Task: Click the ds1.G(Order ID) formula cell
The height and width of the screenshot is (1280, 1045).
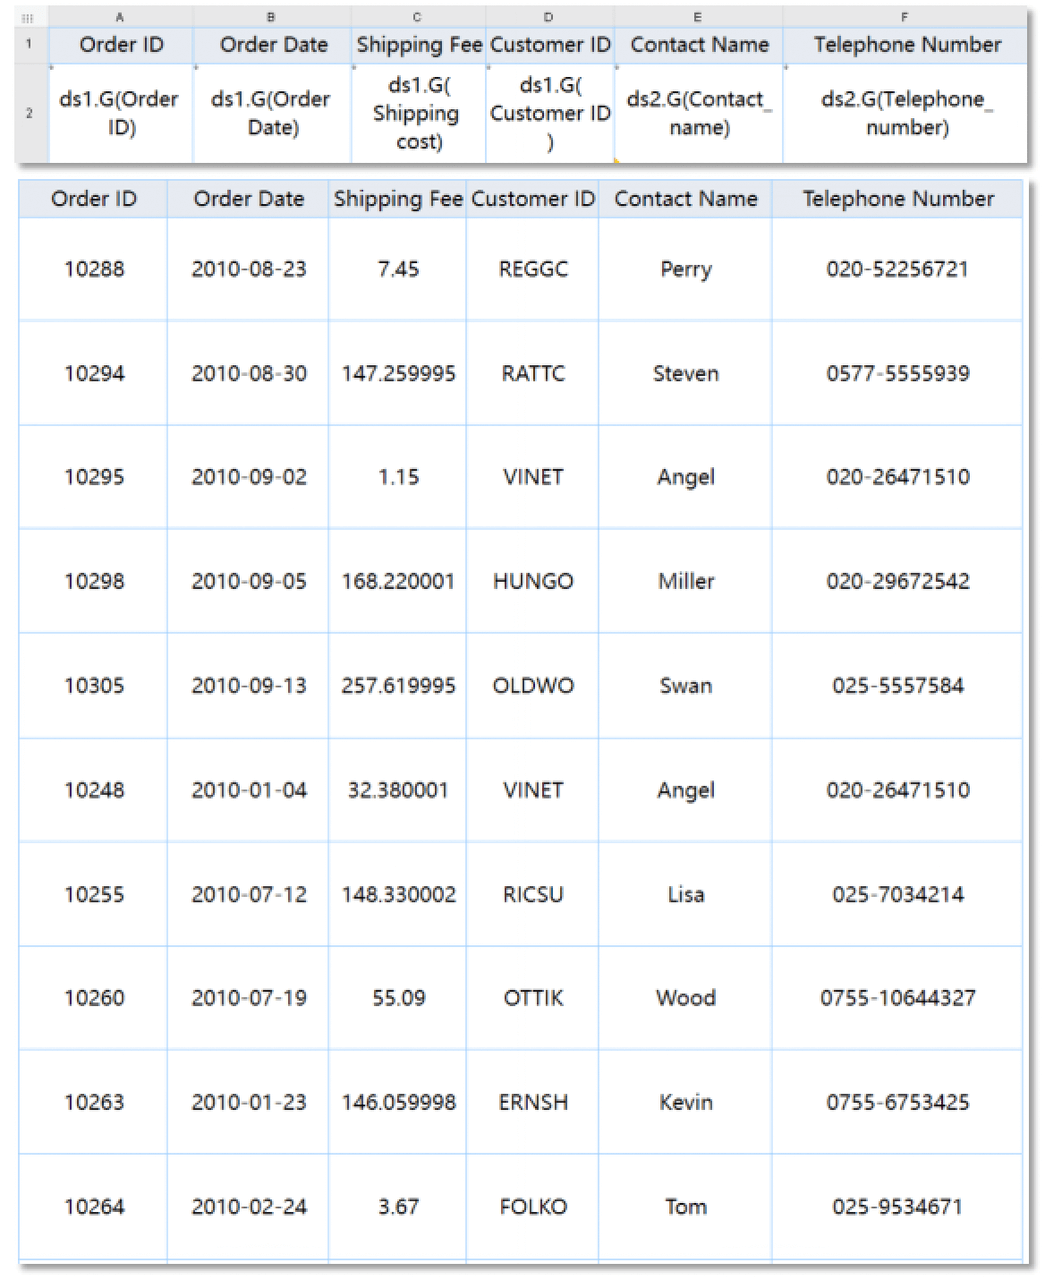Action: pyautogui.click(x=120, y=113)
